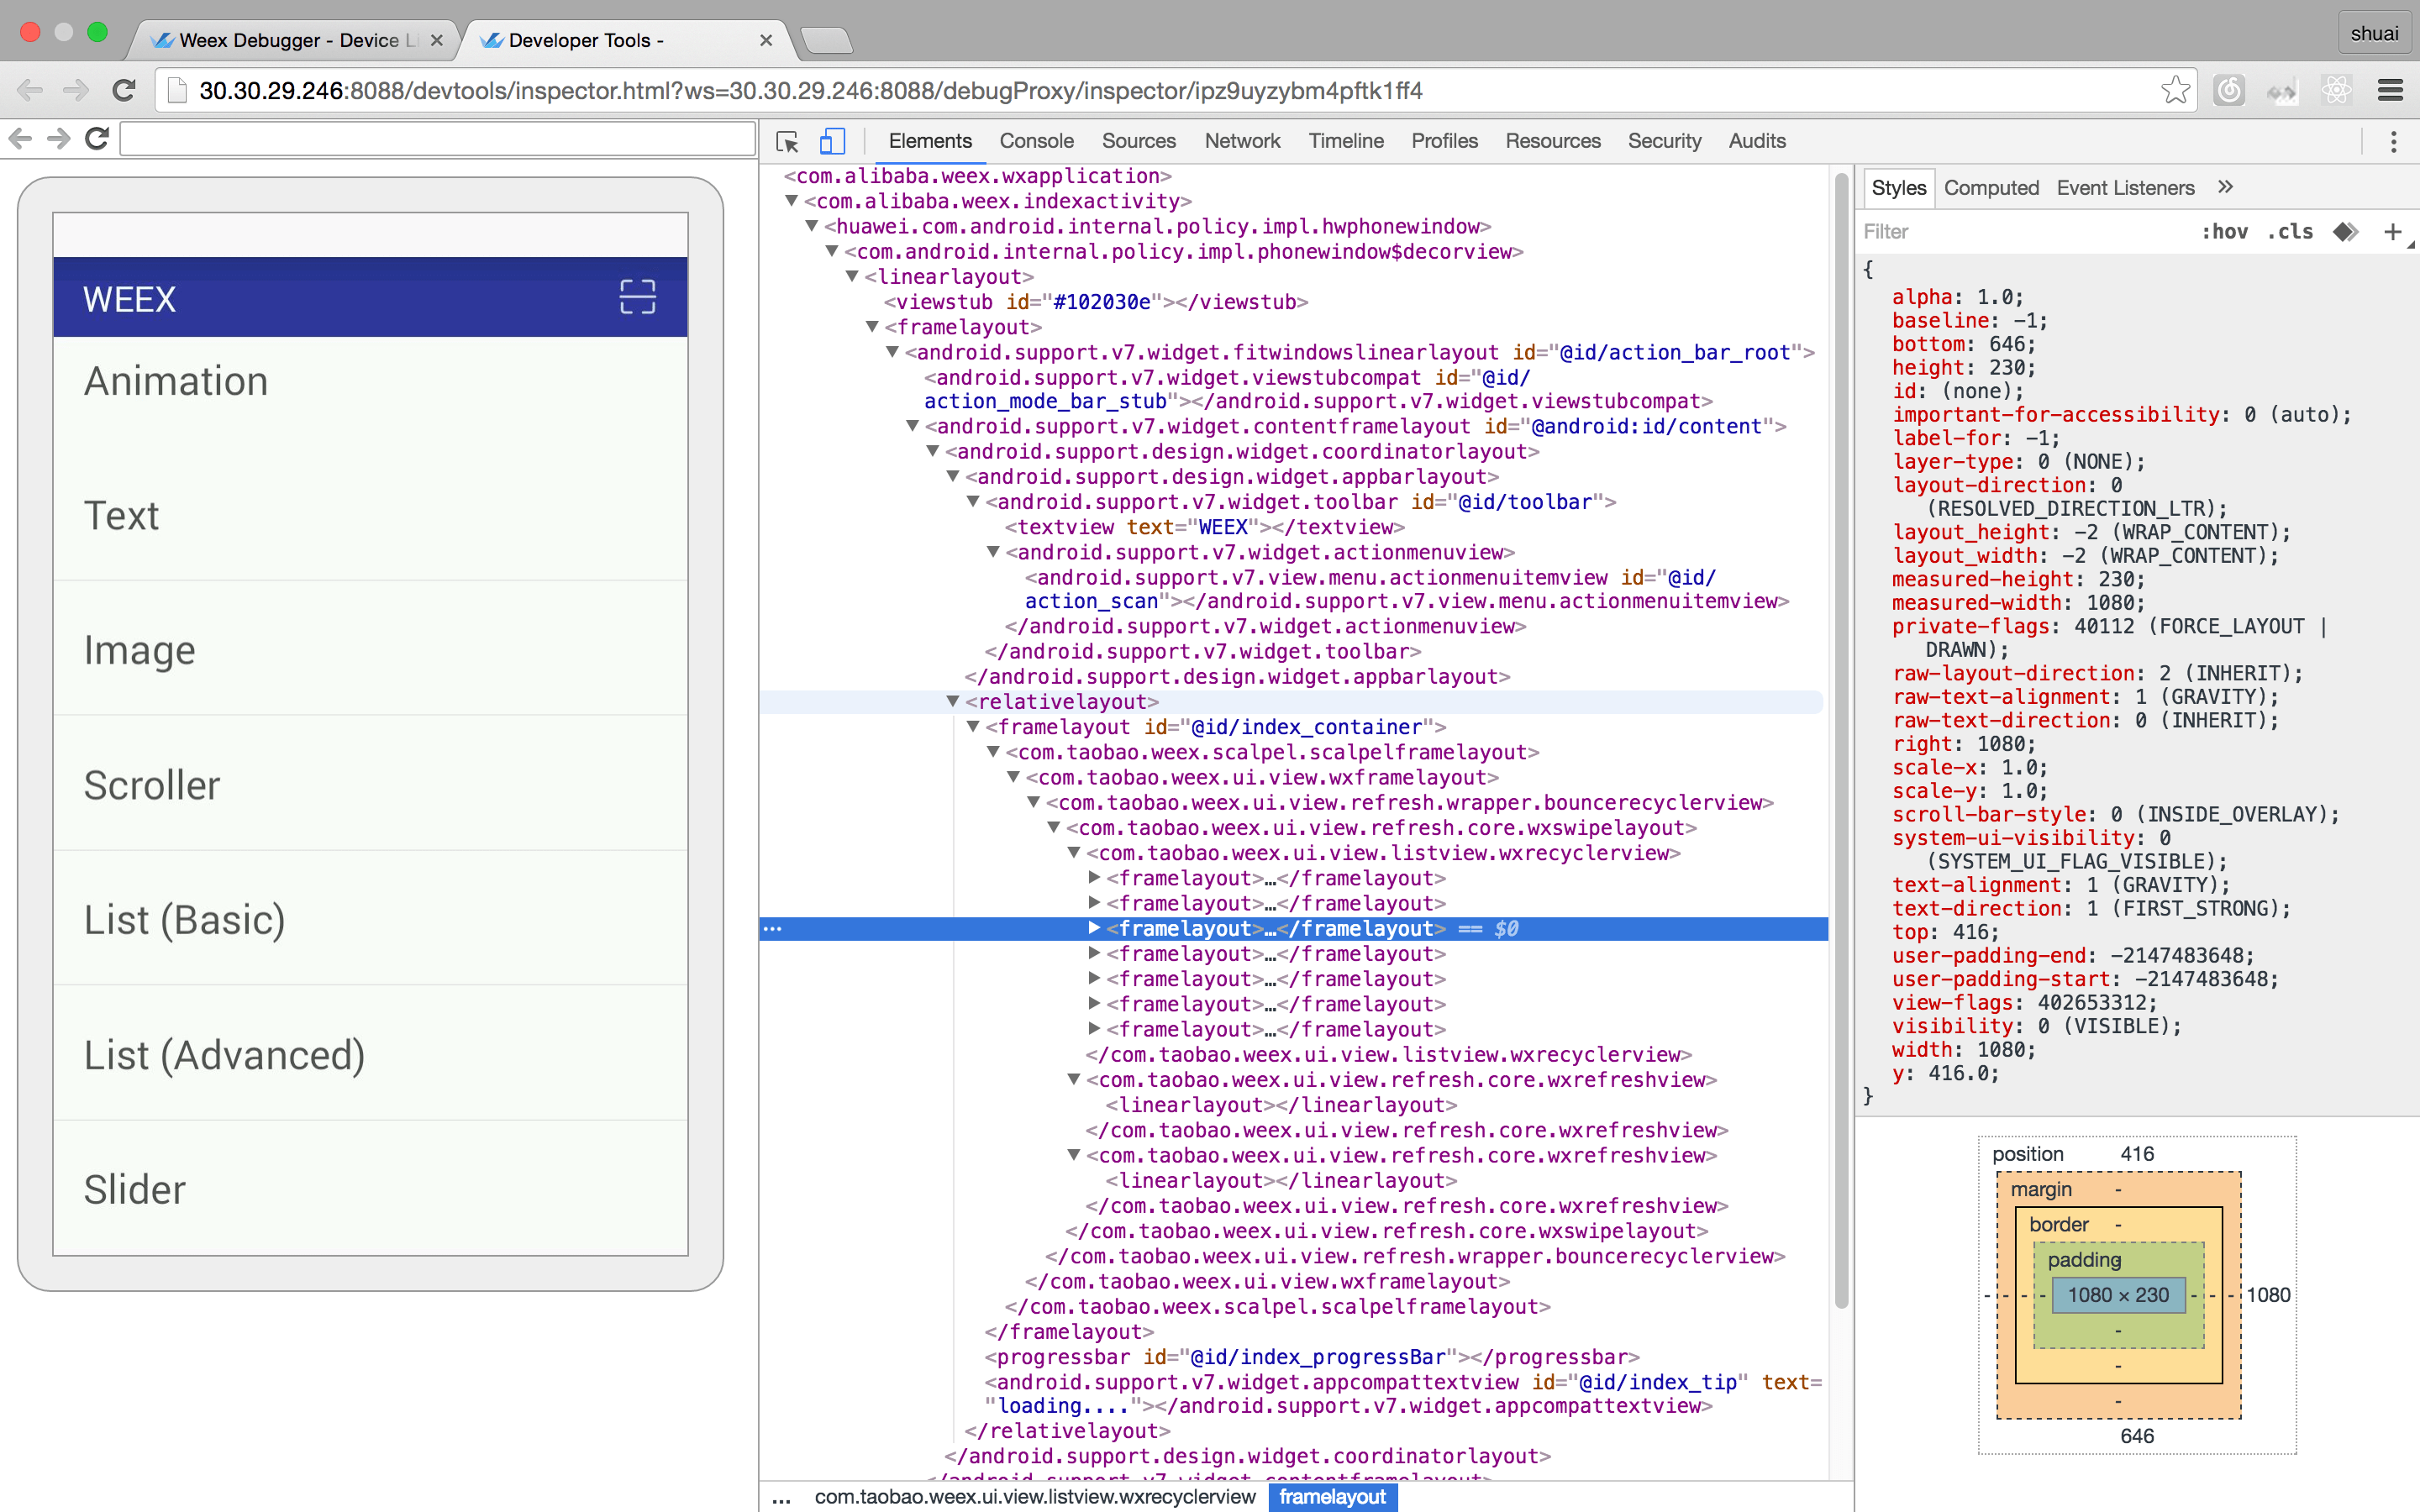Bookmark this page with the star icon

[x=2174, y=91]
